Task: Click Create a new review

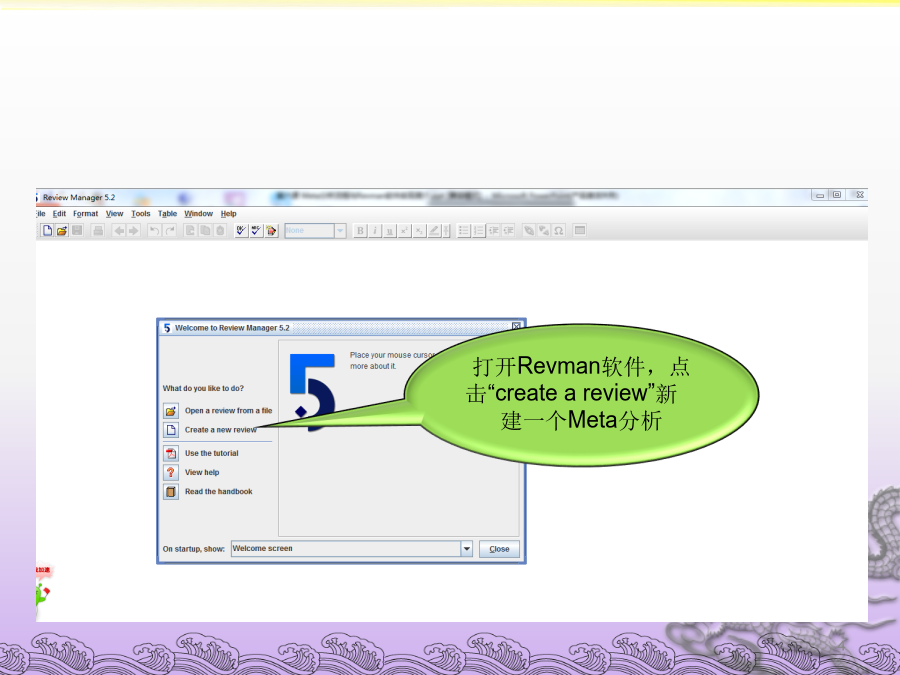Action: click(x=221, y=430)
